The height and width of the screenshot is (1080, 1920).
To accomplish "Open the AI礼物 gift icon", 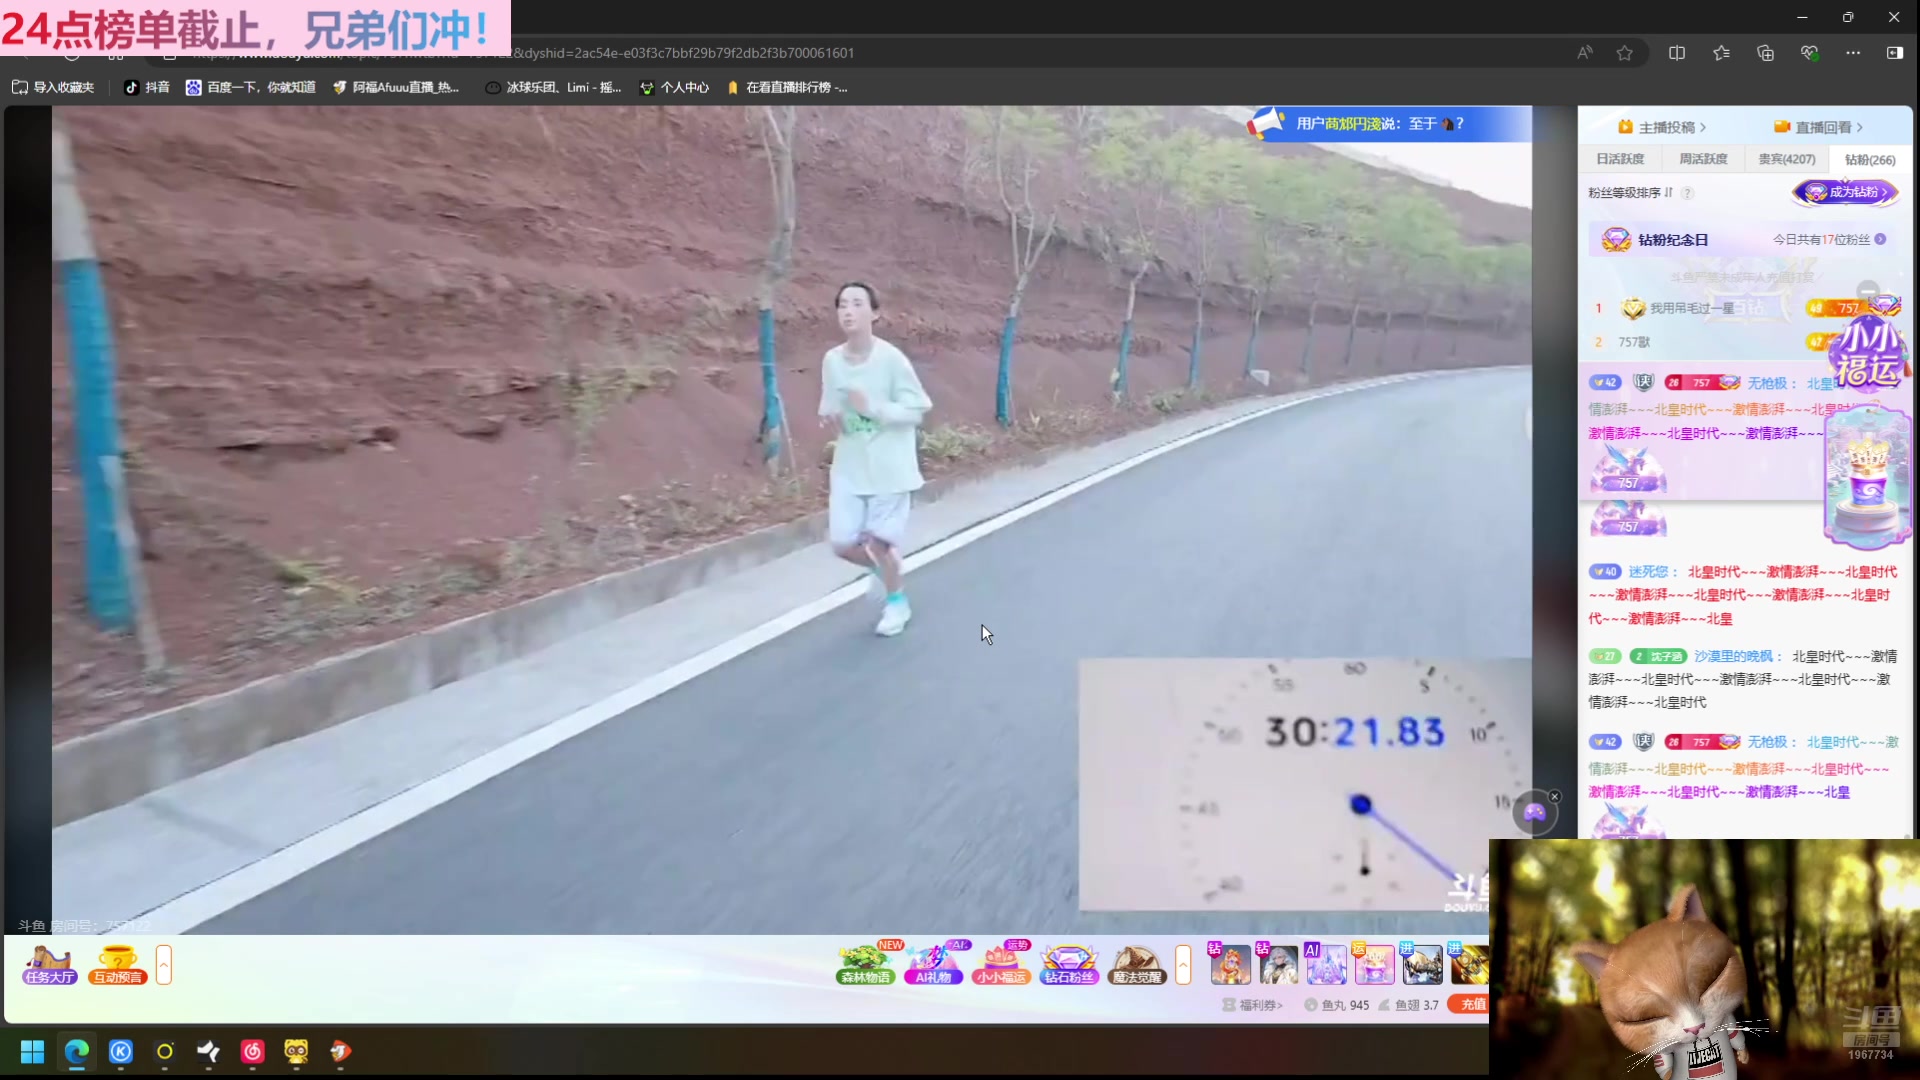I will pyautogui.click(x=933, y=965).
